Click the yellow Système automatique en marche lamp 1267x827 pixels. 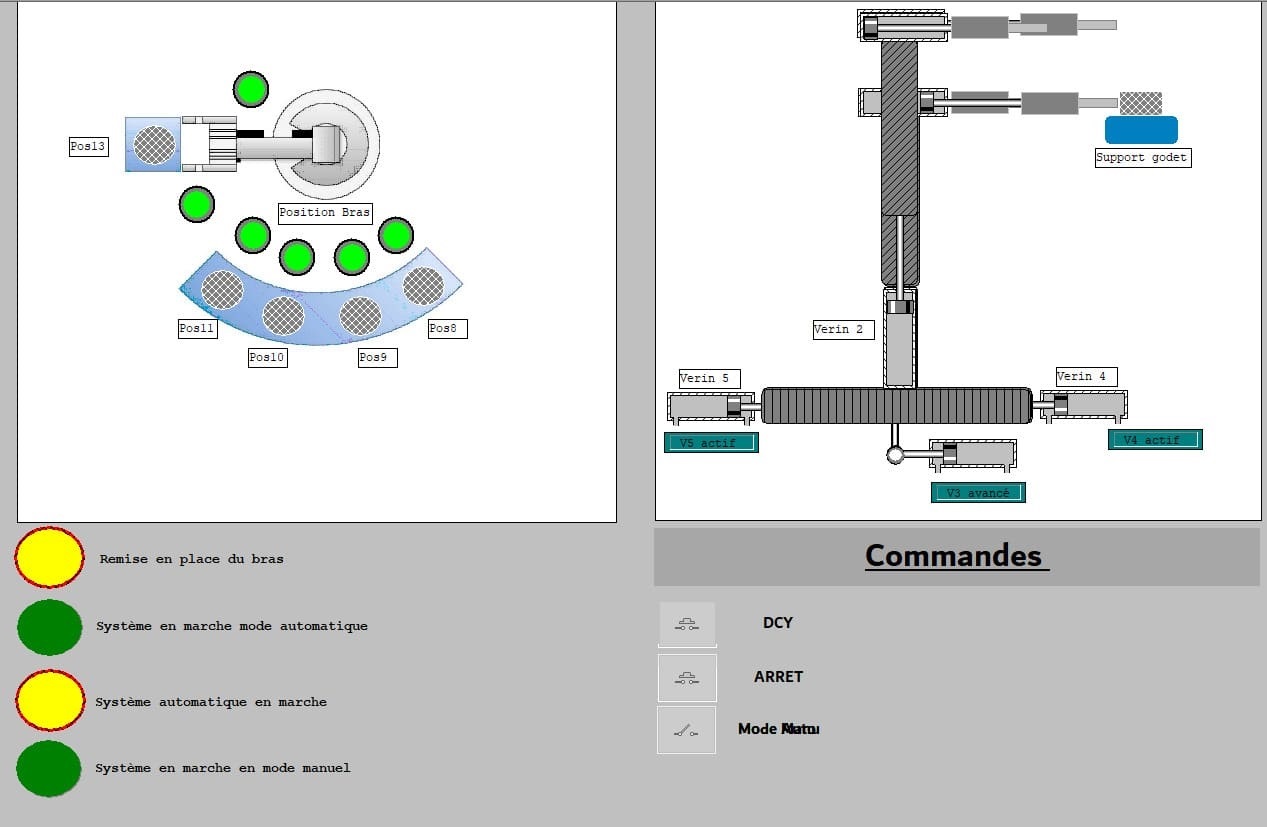pos(49,700)
